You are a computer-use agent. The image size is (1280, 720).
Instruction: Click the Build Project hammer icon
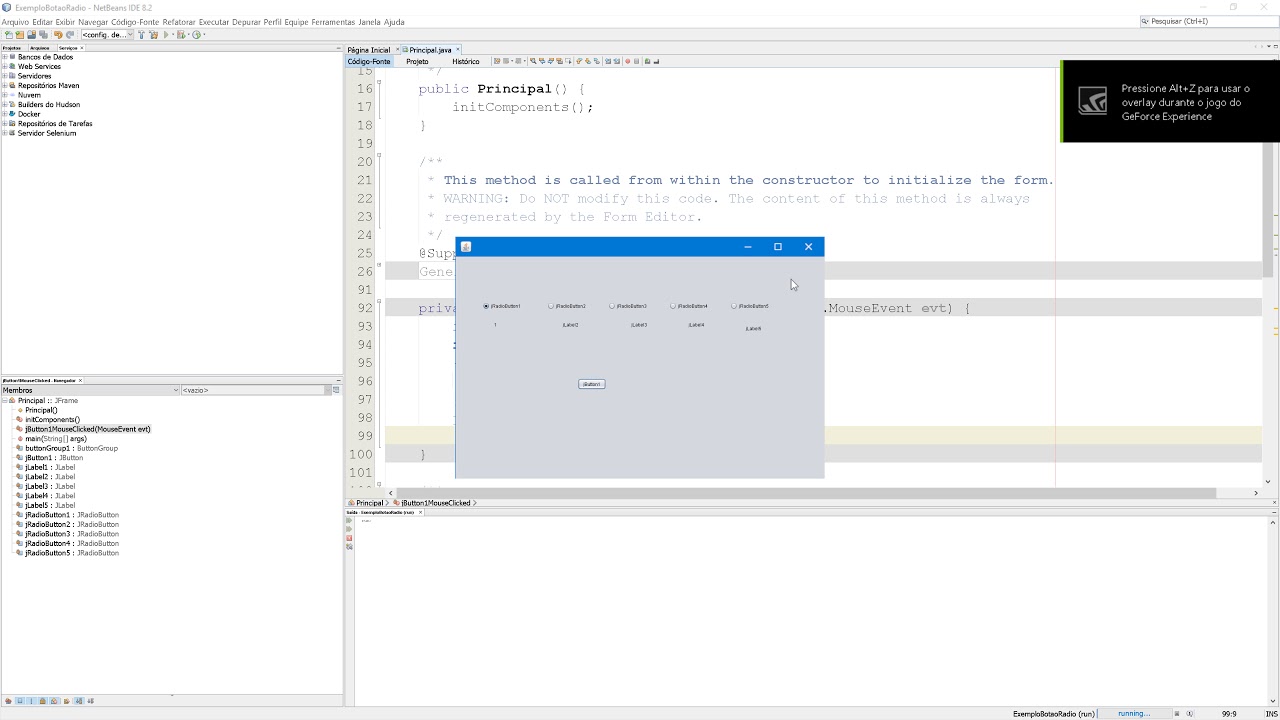click(141, 35)
